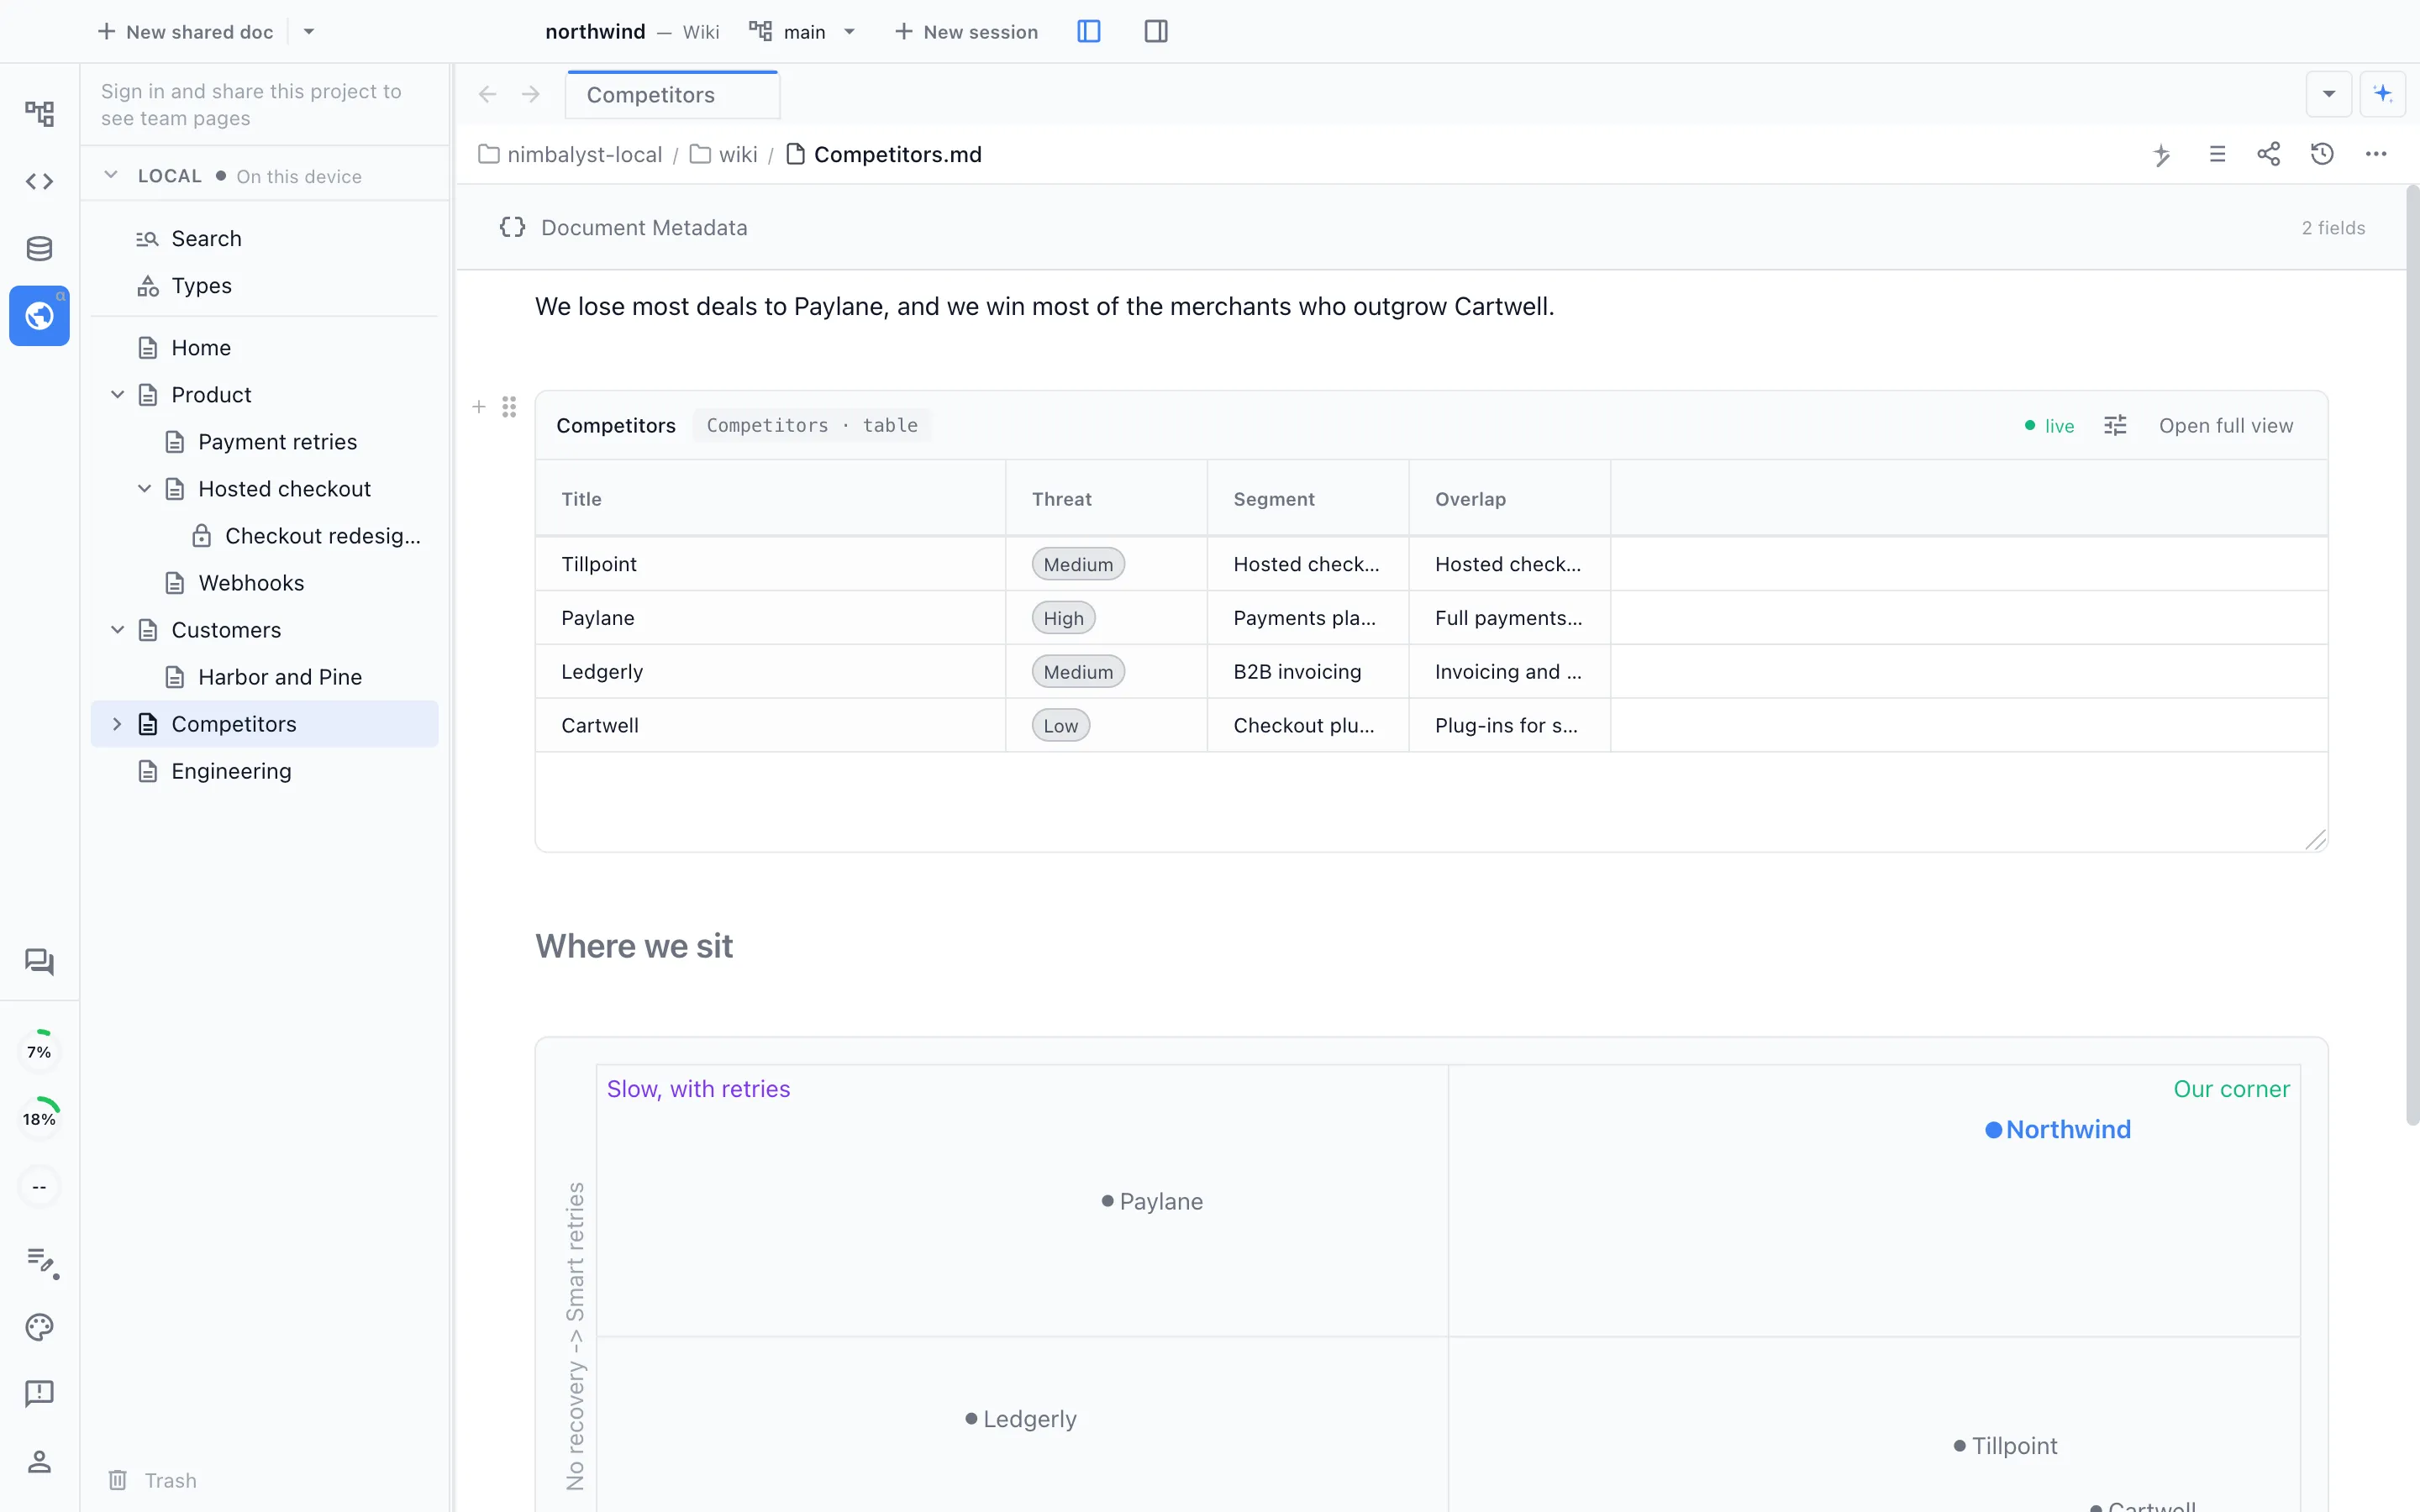Click New shared doc button
Viewport: 2420px width, 1512px height.
185,32
